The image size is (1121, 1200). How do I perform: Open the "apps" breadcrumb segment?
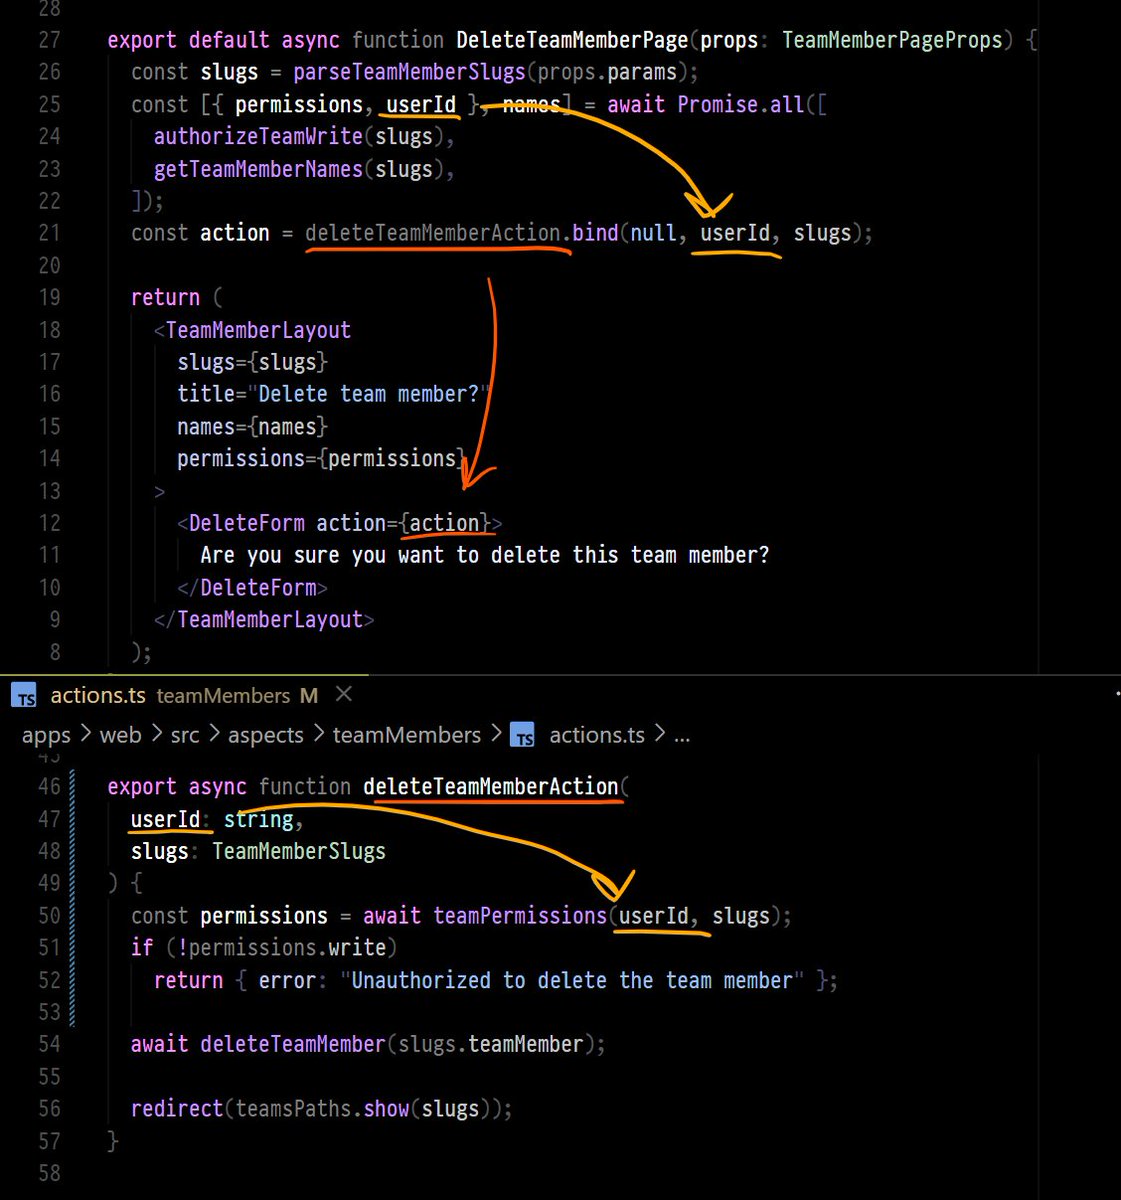(x=46, y=735)
